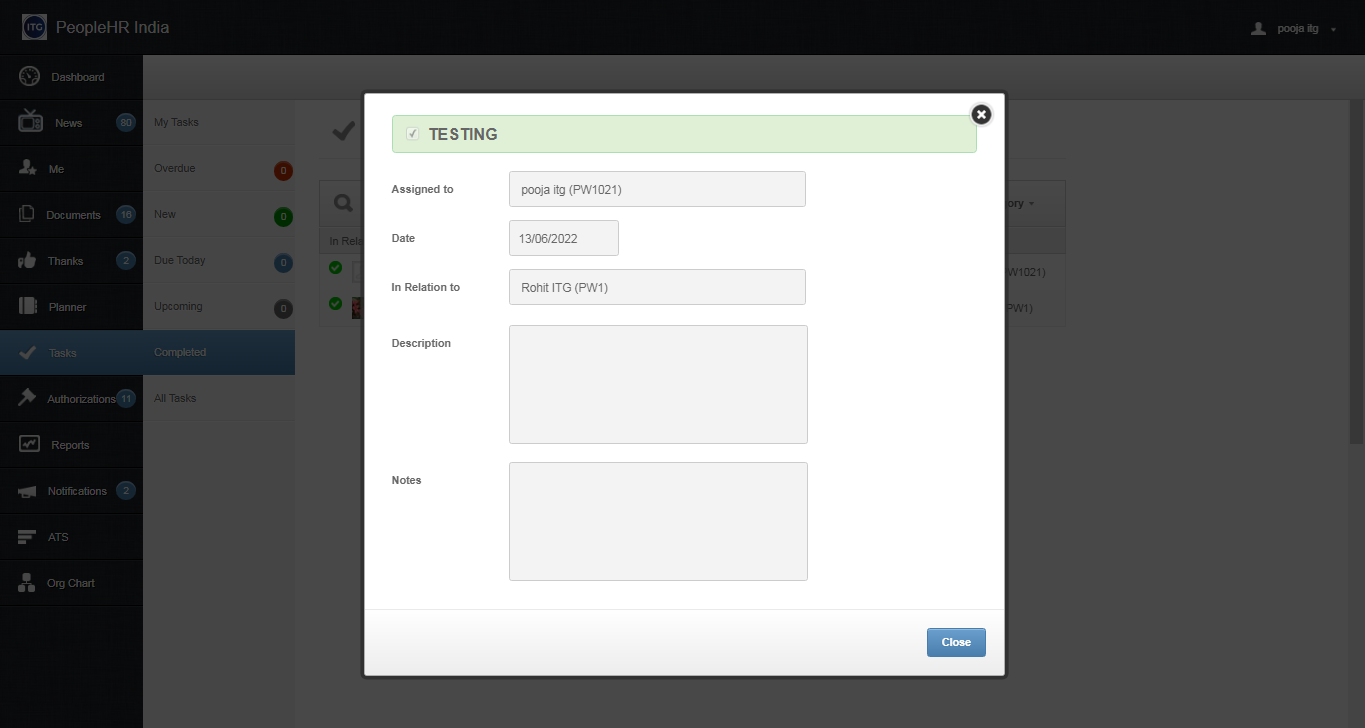Open Reports chart icon
This screenshot has width=1365, height=728.
point(29,444)
